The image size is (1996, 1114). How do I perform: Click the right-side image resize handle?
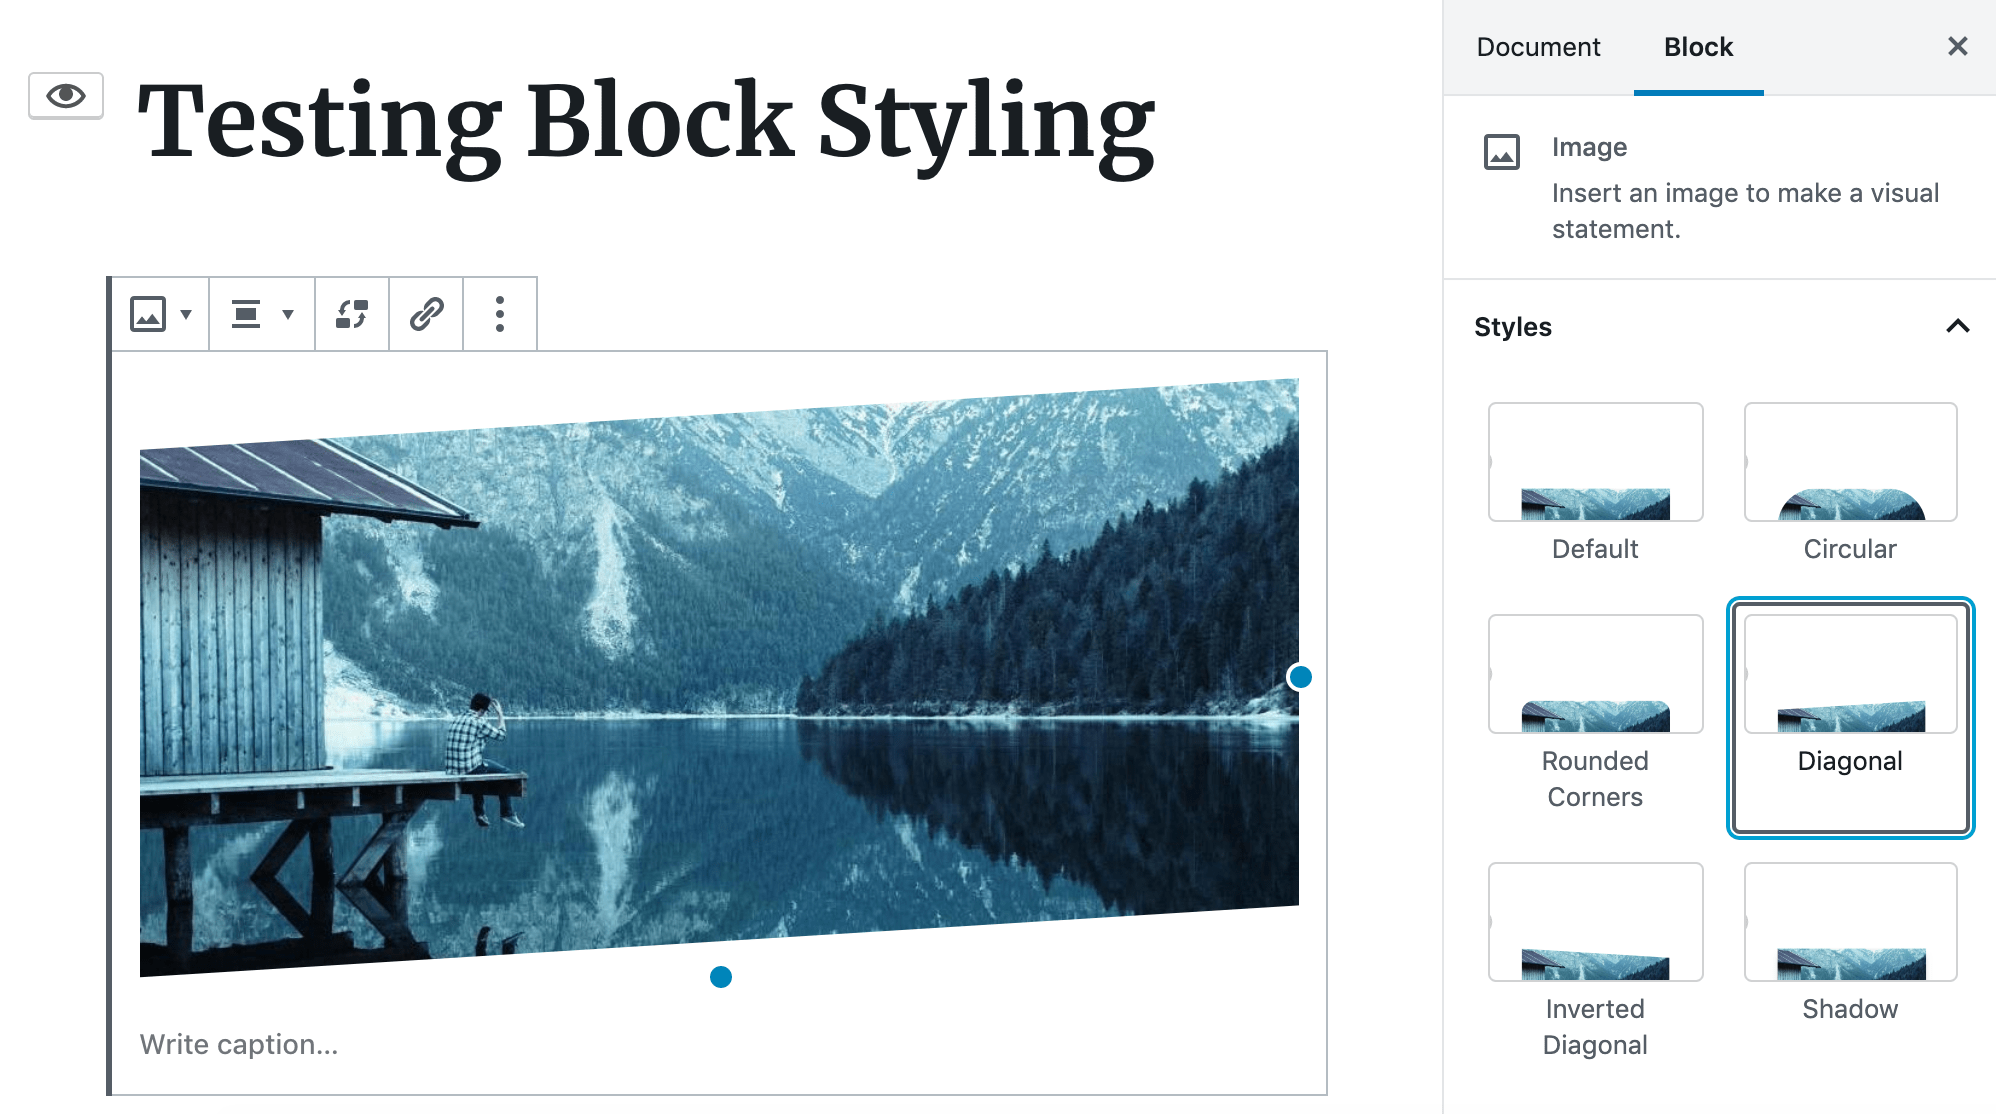click(x=1300, y=677)
